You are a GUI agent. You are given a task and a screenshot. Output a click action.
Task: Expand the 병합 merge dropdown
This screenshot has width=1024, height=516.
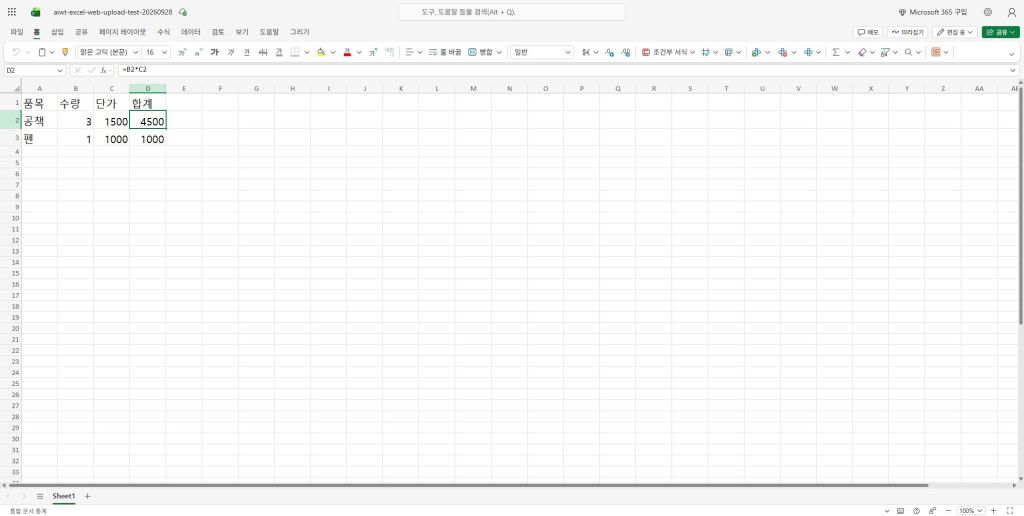[x=500, y=52]
